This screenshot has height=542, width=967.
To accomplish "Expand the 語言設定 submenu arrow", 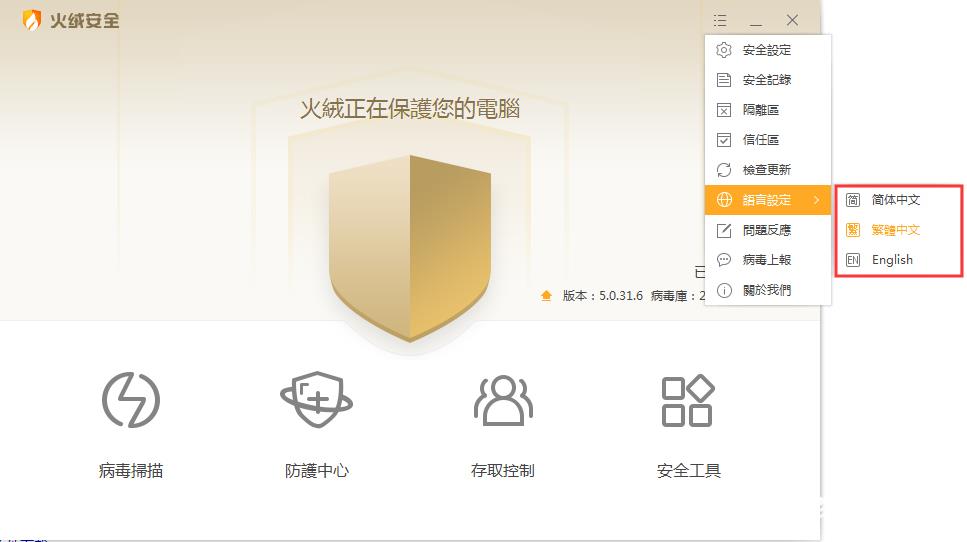I will (817, 200).
